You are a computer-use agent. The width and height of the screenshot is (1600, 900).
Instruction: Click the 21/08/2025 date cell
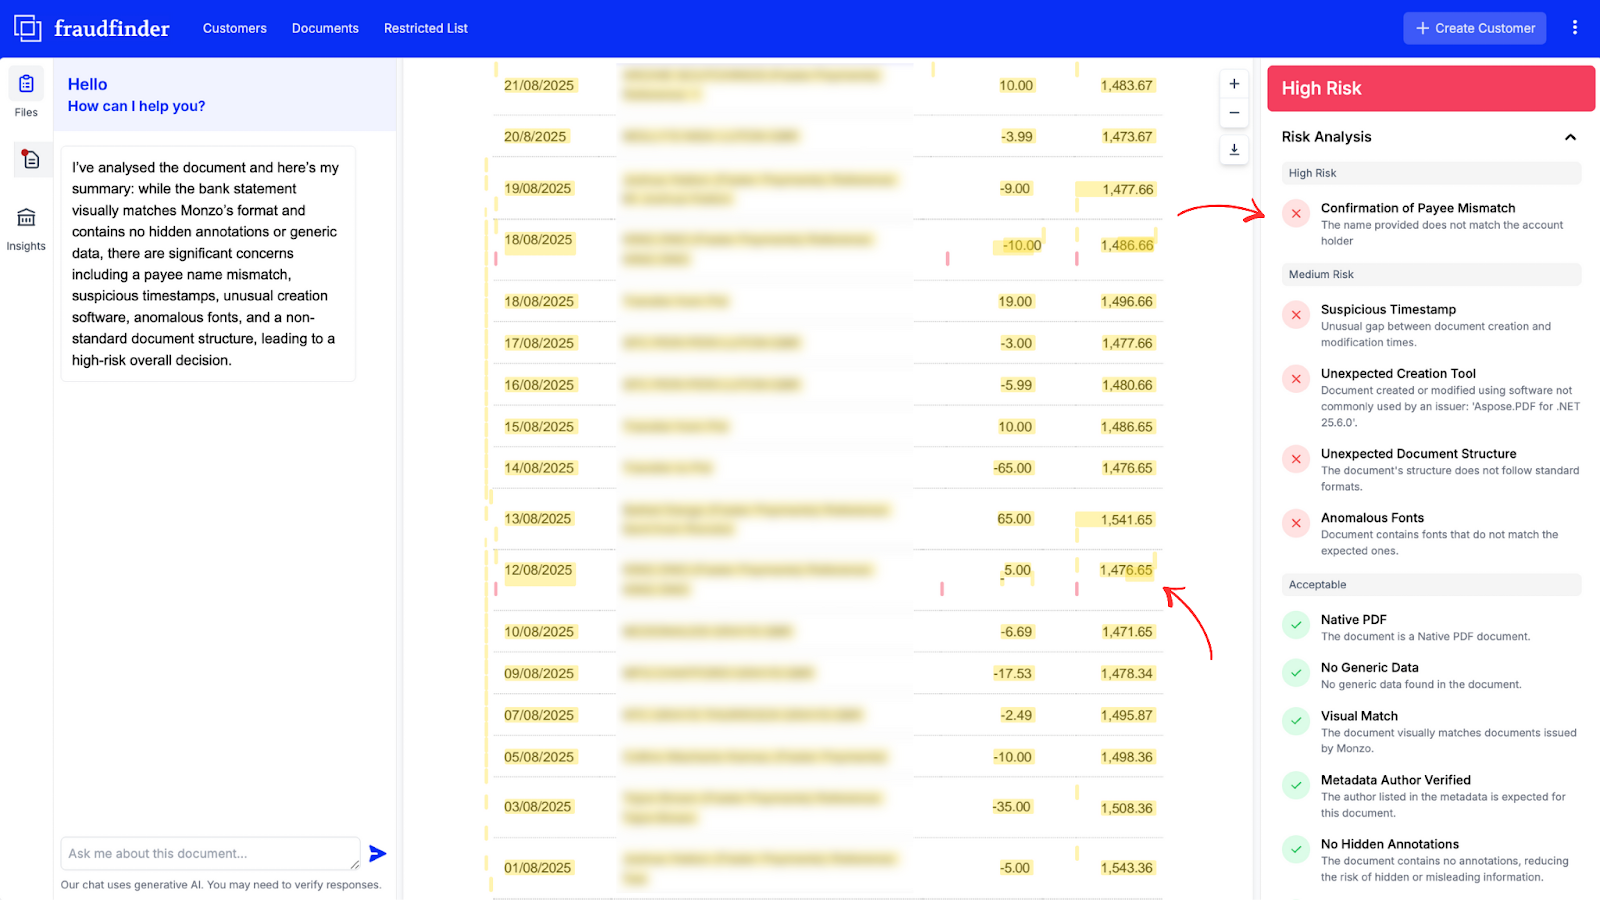tap(539, 86)
